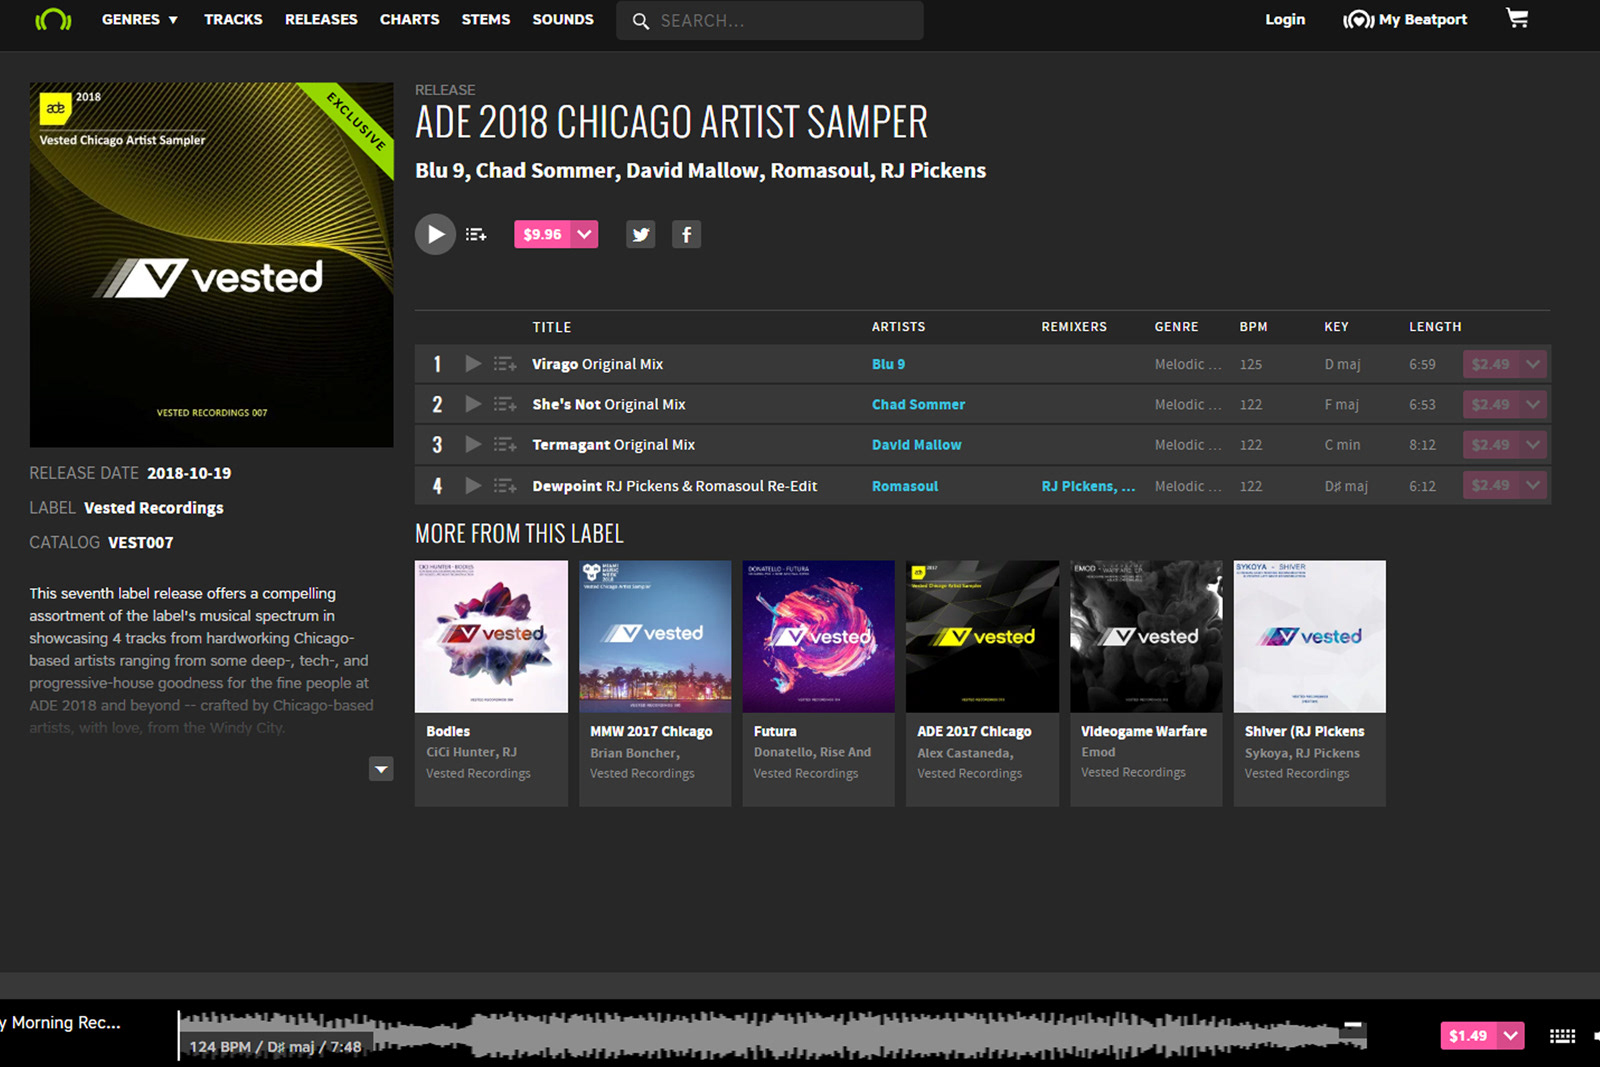The height and width of the screenshot is (1067, 1600).
Task: Share release on Facebook
Action: pos(686,235)
